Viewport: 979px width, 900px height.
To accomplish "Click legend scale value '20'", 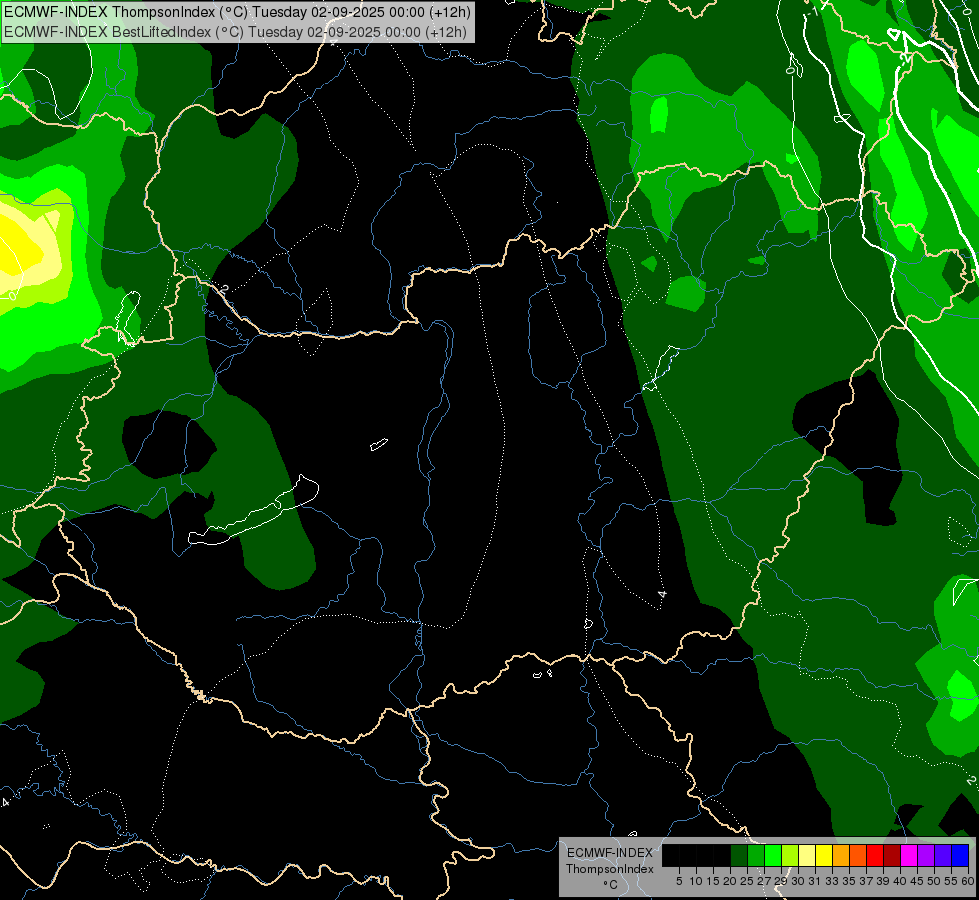I will tap(731, 881).
